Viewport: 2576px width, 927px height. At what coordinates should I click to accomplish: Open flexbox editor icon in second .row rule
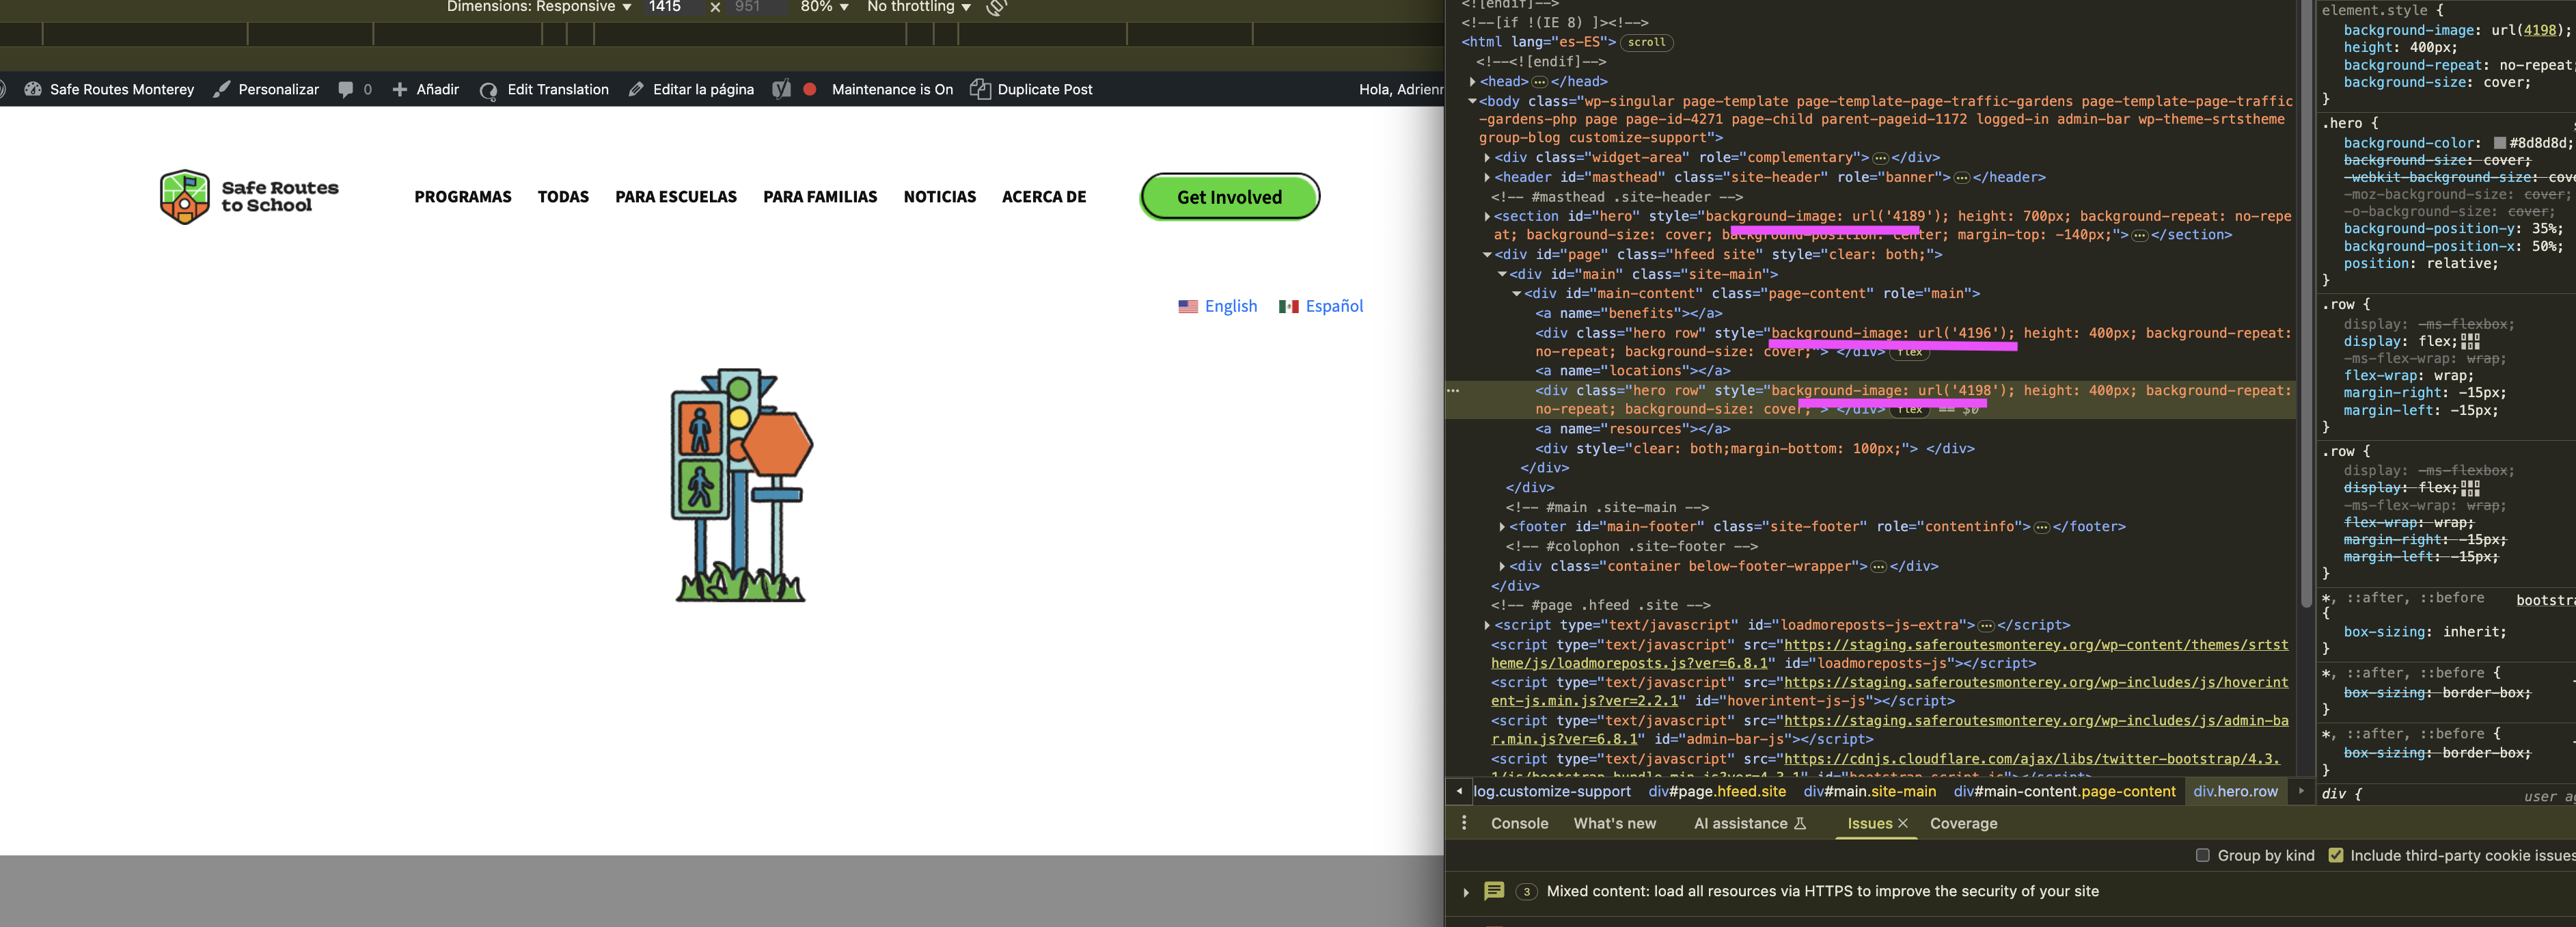(x=2471, y=488)
